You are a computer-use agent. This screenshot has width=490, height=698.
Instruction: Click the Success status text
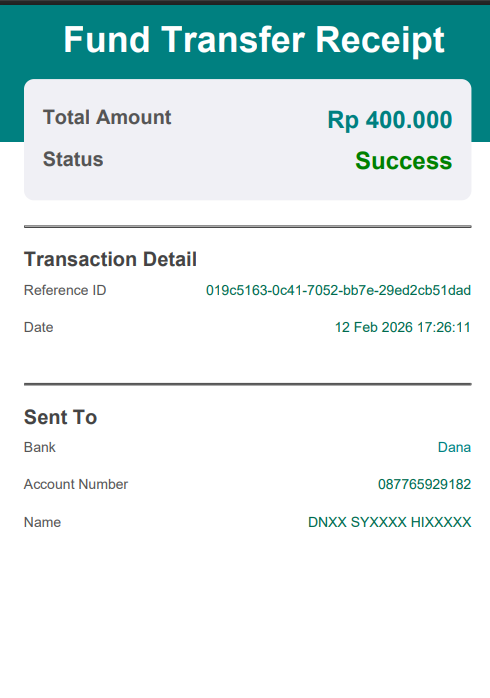click(x=404, y=161)
